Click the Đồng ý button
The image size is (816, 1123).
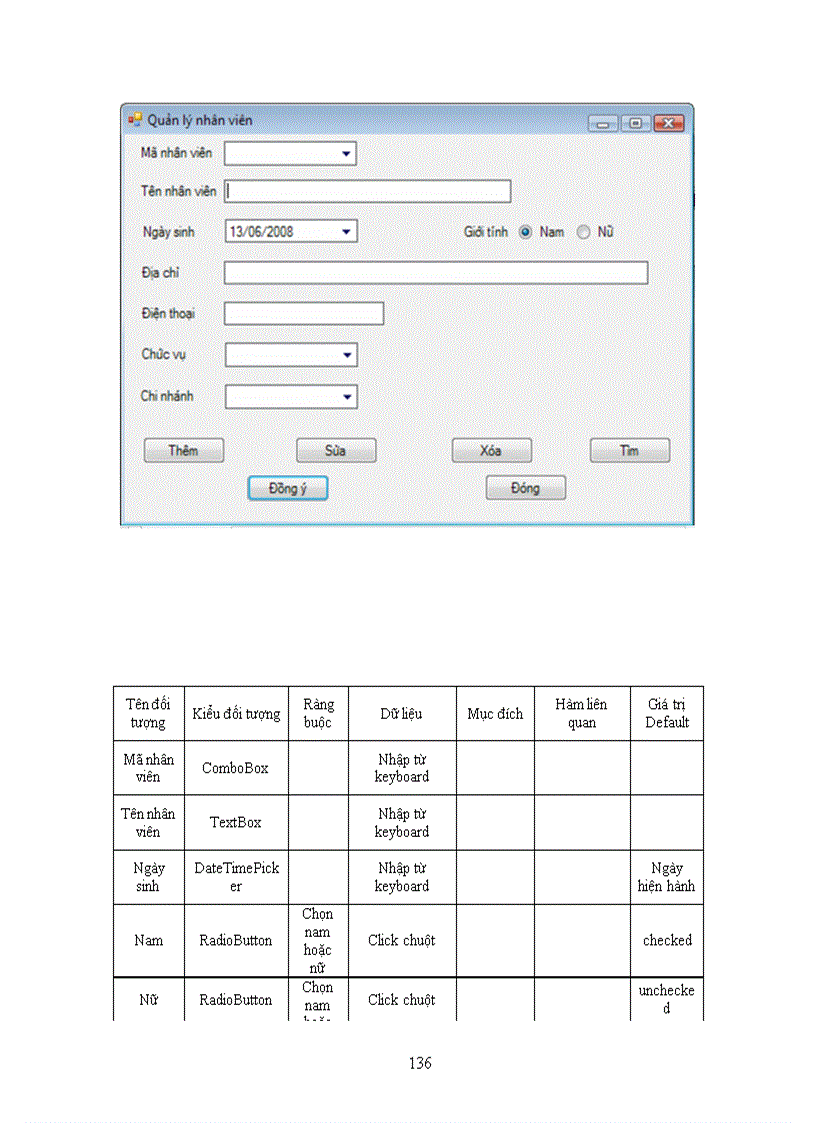[x=287, y=487]
